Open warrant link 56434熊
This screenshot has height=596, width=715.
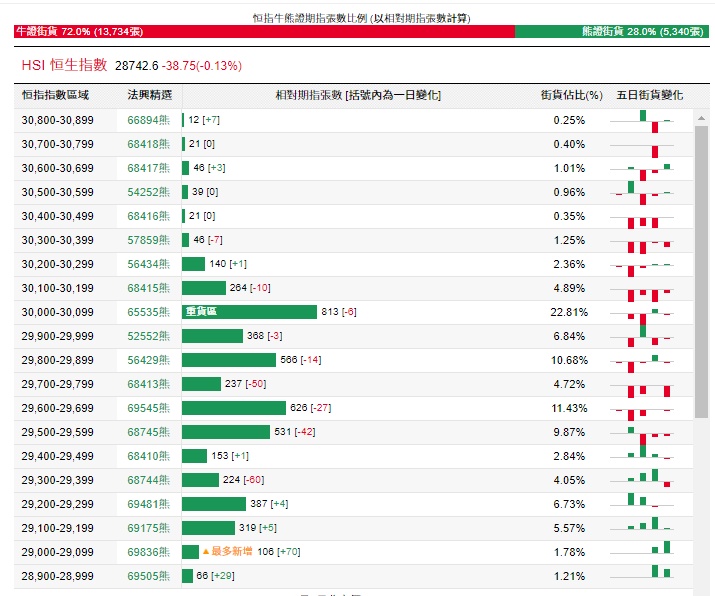(149, 264)
